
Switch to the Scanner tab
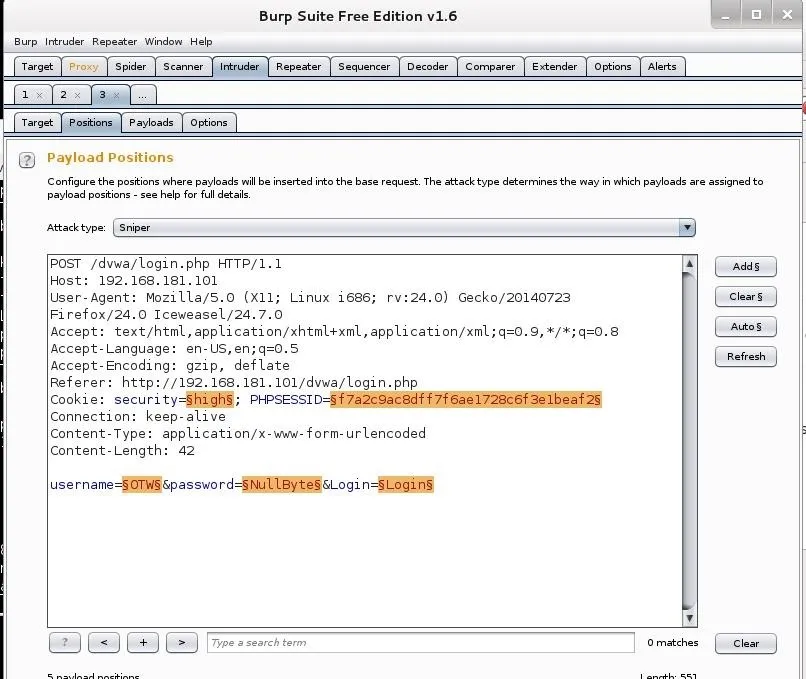click(x=183, y=66)
